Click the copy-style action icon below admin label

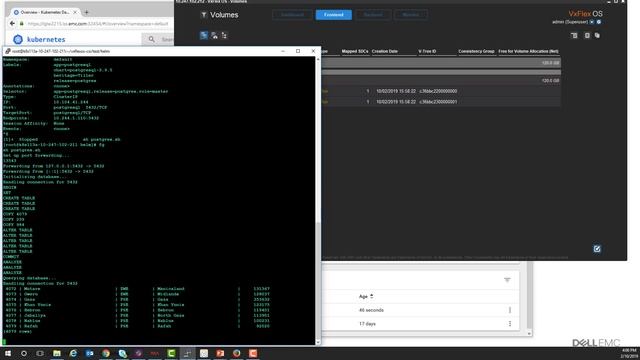coord(597,36)
